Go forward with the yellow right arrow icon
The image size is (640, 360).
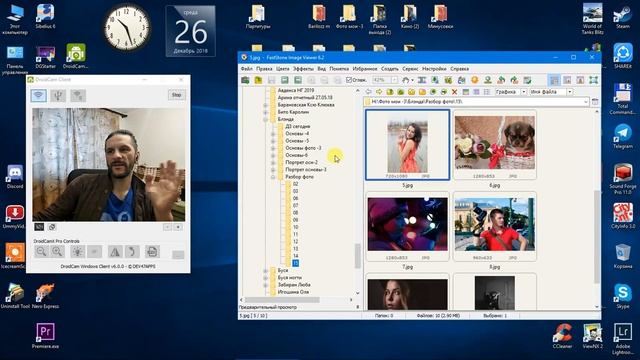[379, 92]
